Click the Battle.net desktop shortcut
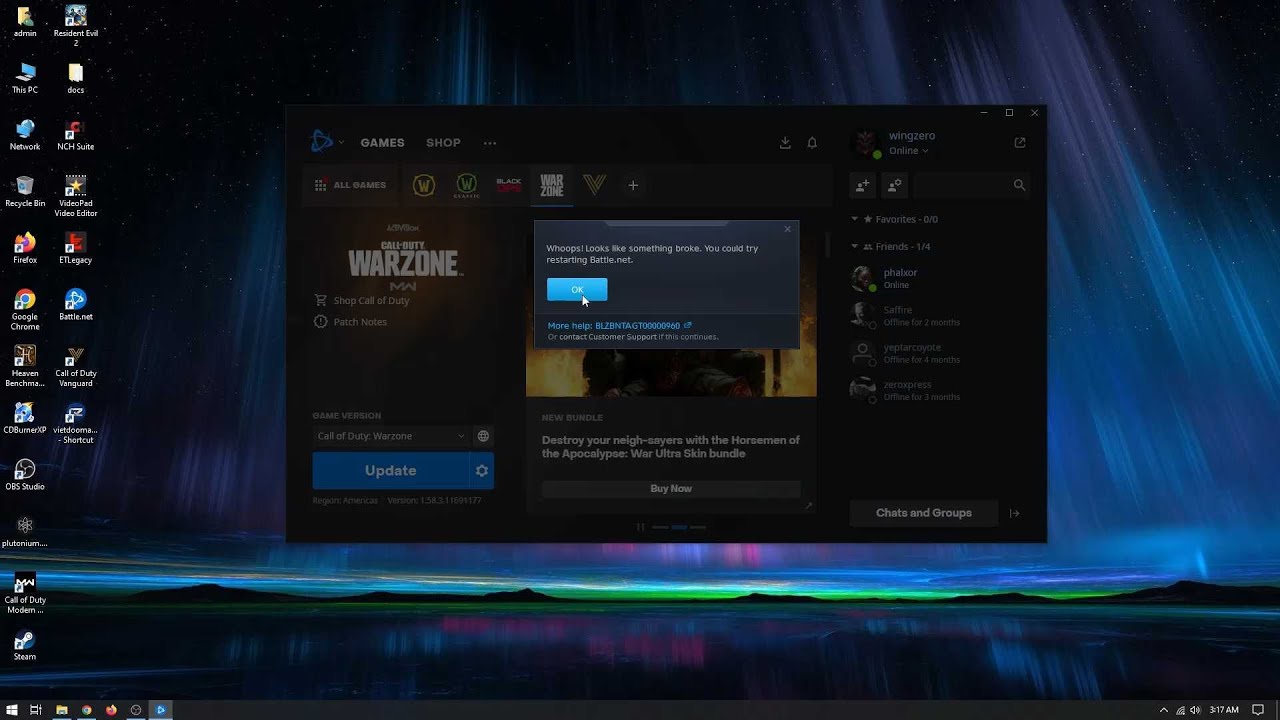The height and width of the screenshot is (720, 1280). coord(75,305)
